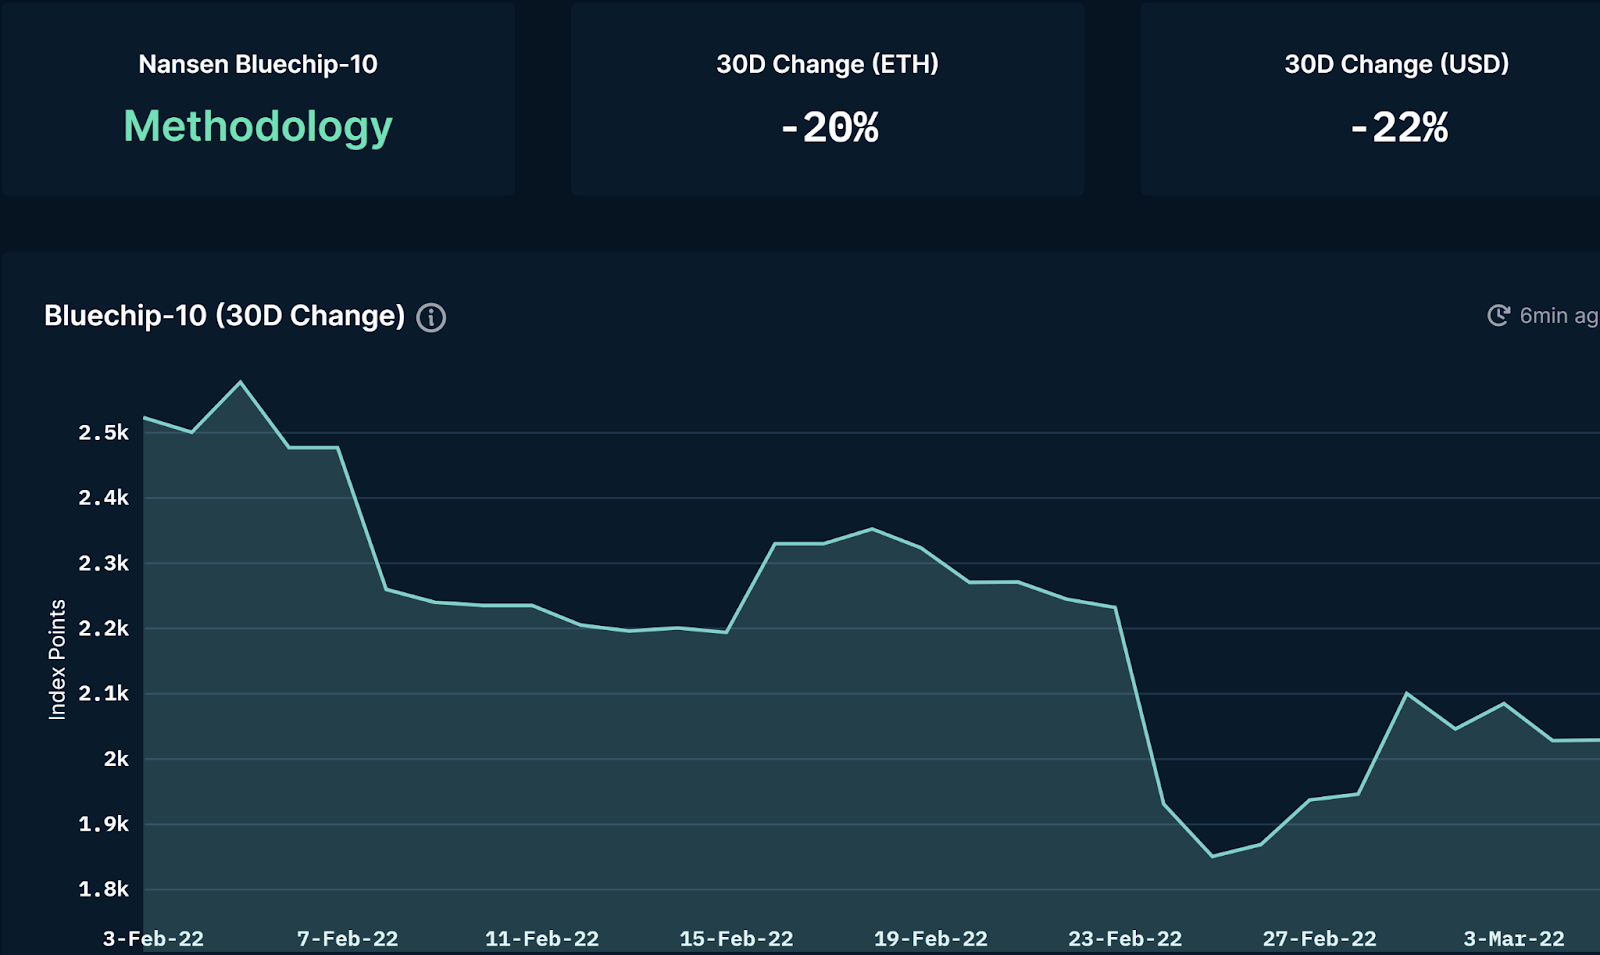Click the -20% ETH change value

point(830,127)
